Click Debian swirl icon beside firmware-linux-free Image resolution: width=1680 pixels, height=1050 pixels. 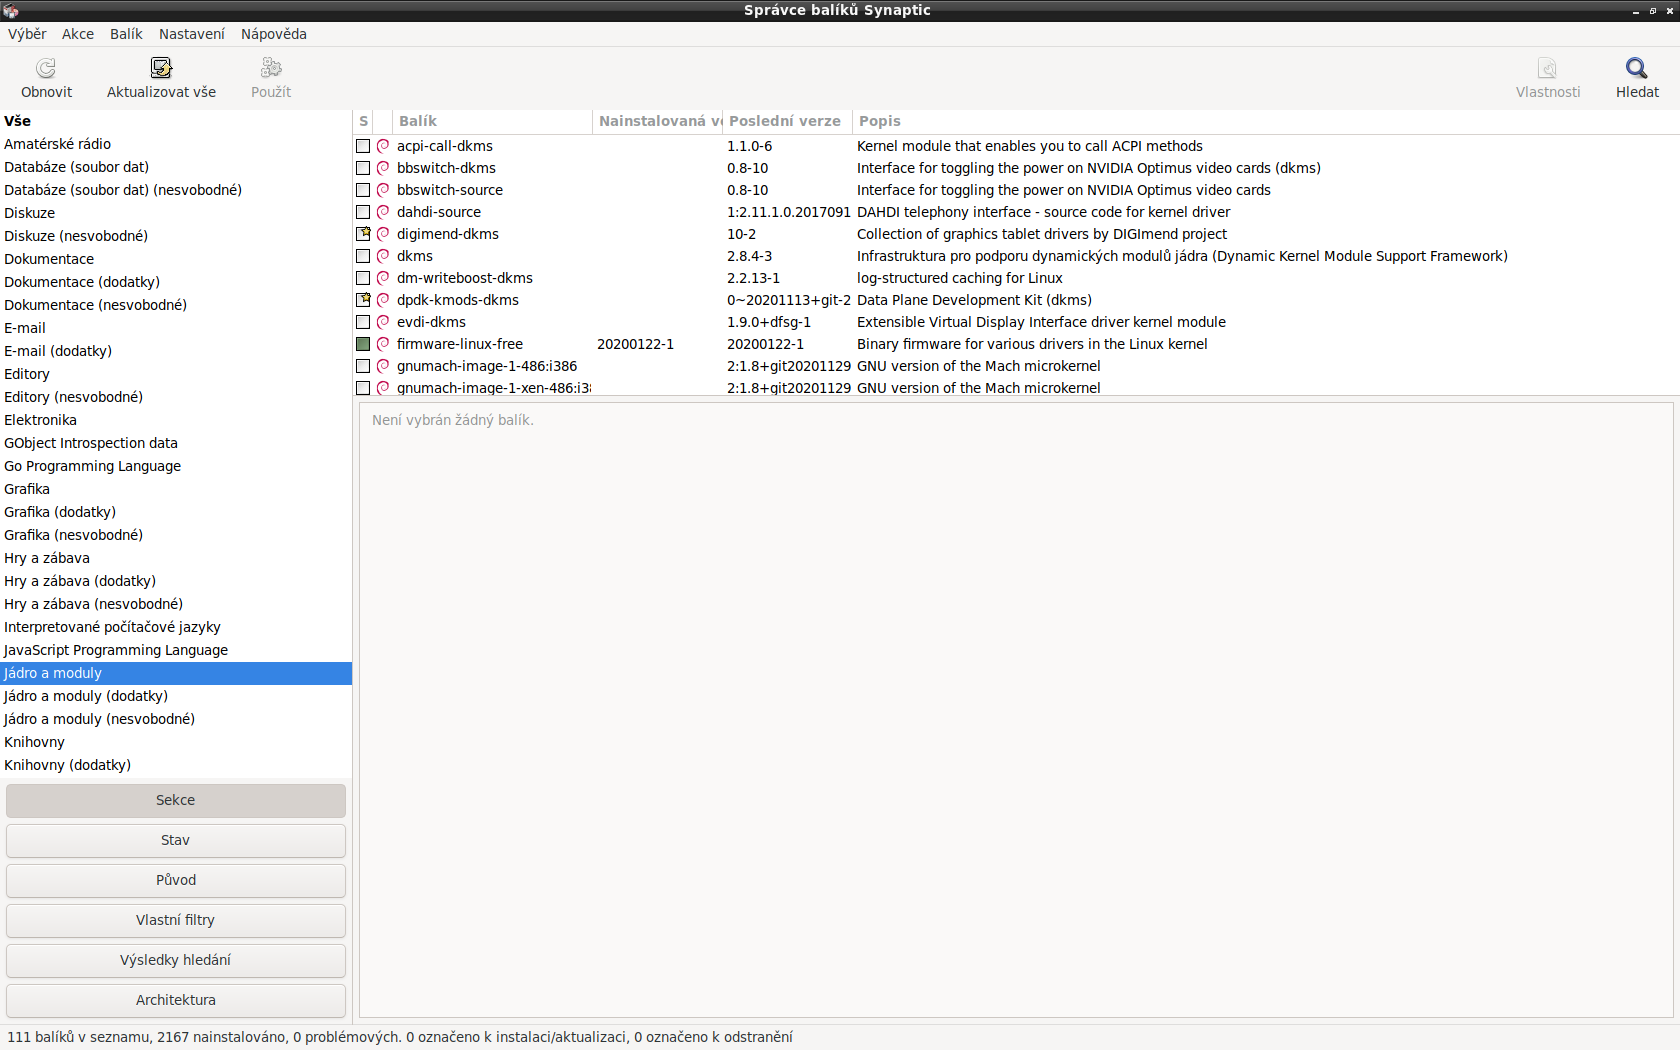pos(383,344)
